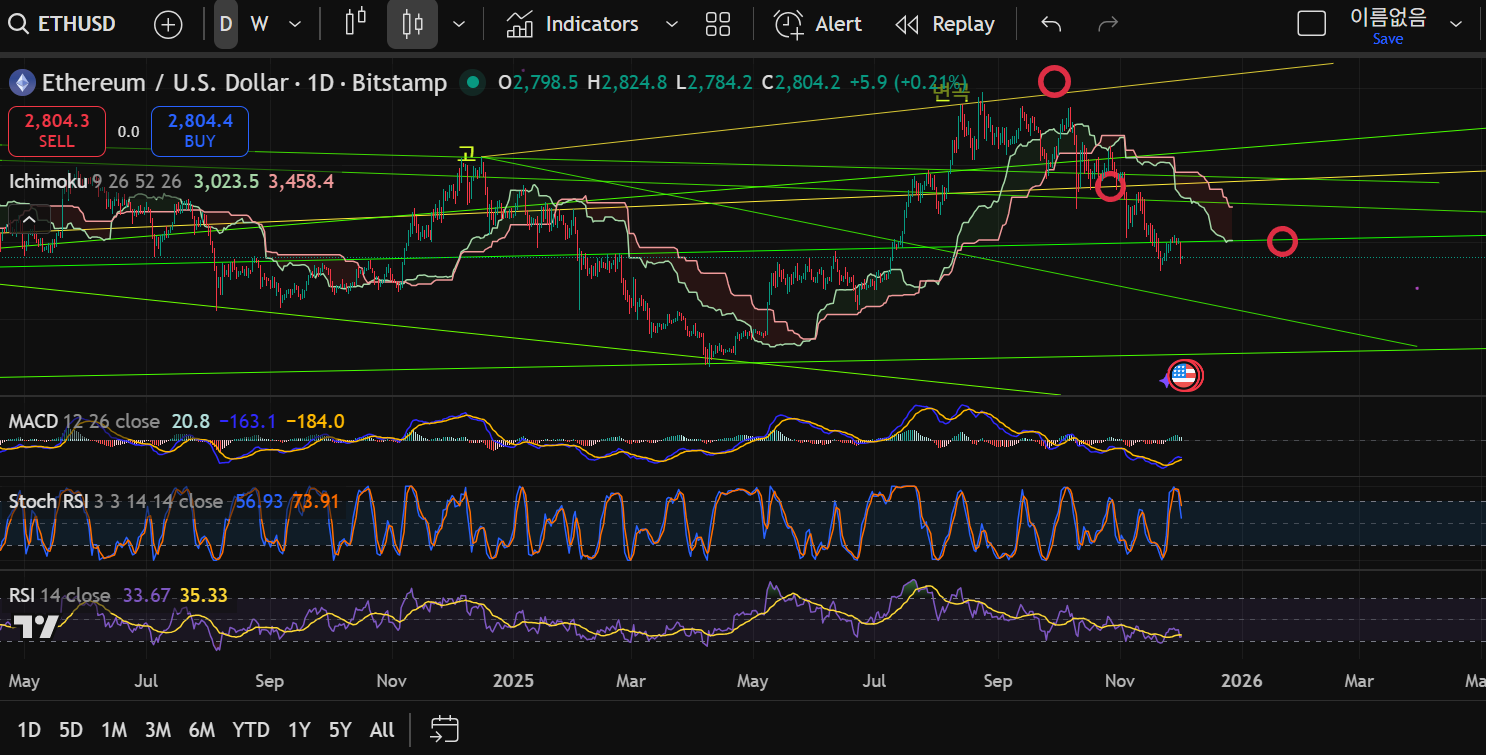1486x755 pixels.
Task: Toggle the Candles chart style button
Action: pyautogui.click(x=412, y=24)
